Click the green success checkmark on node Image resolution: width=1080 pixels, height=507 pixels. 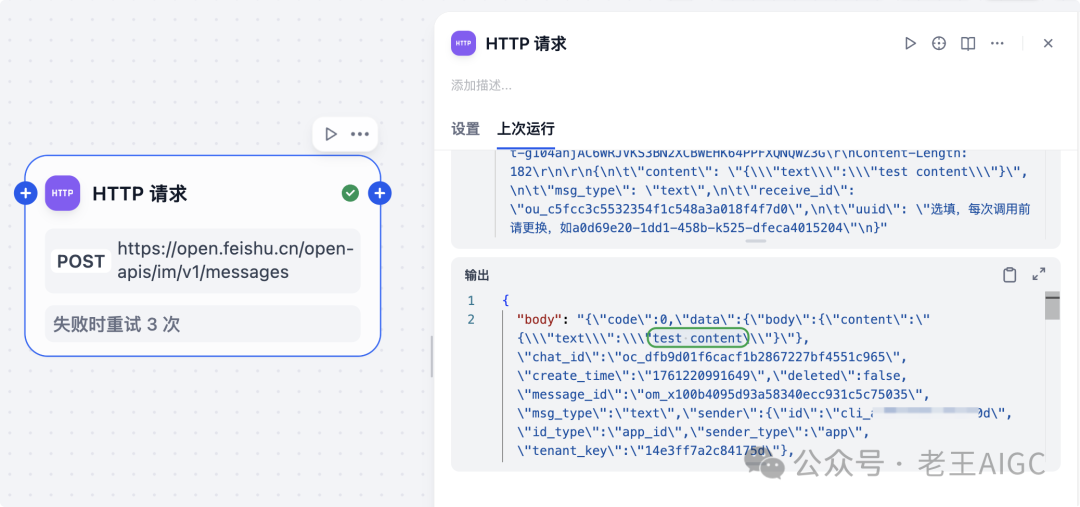[x=350, y=194]
